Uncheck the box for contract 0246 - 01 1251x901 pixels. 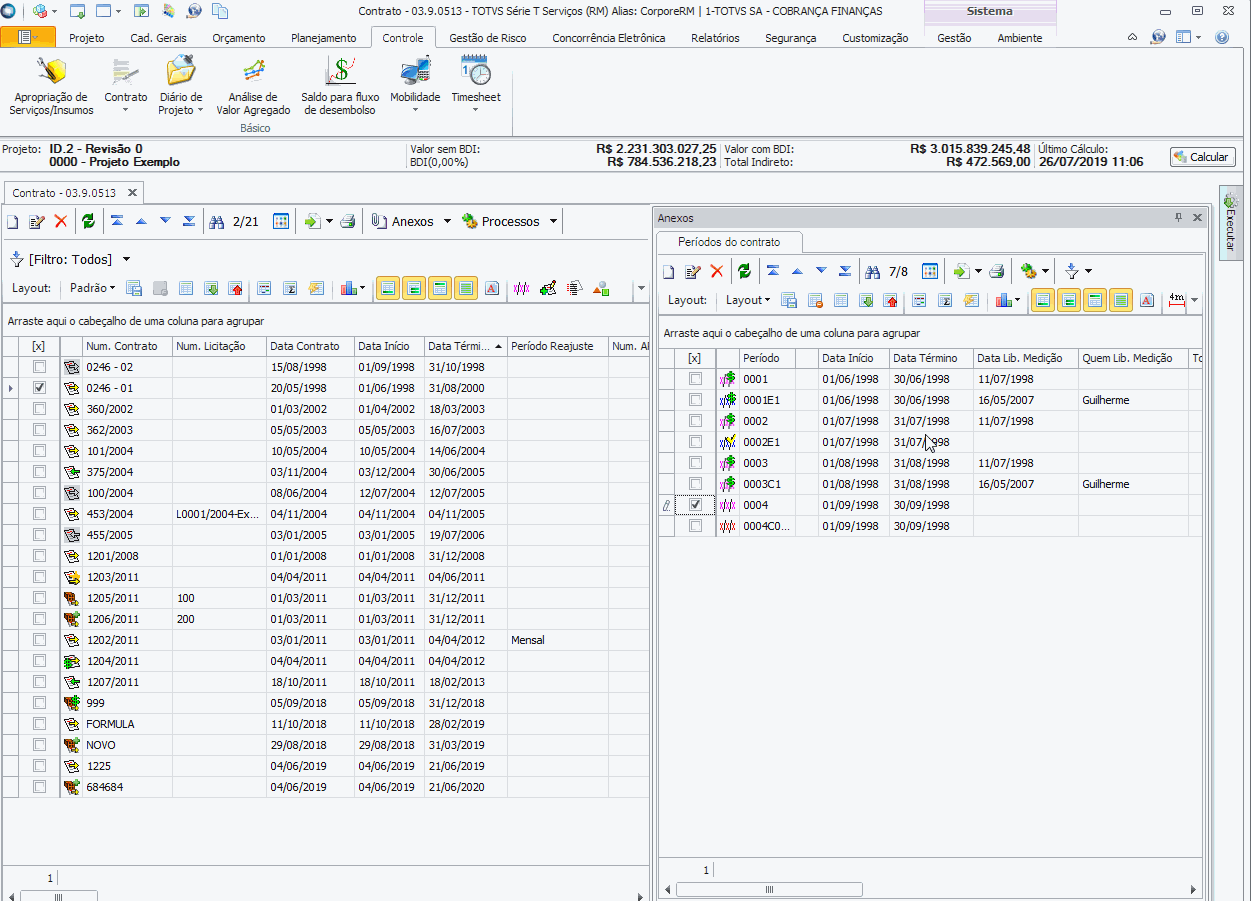pyautogui.click(x=39, y=388)
